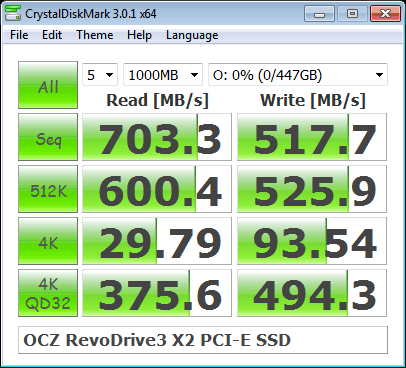This screenshot has height=368, width=406.
Task: Open the Language menu
Action: [x=192, y=35]
